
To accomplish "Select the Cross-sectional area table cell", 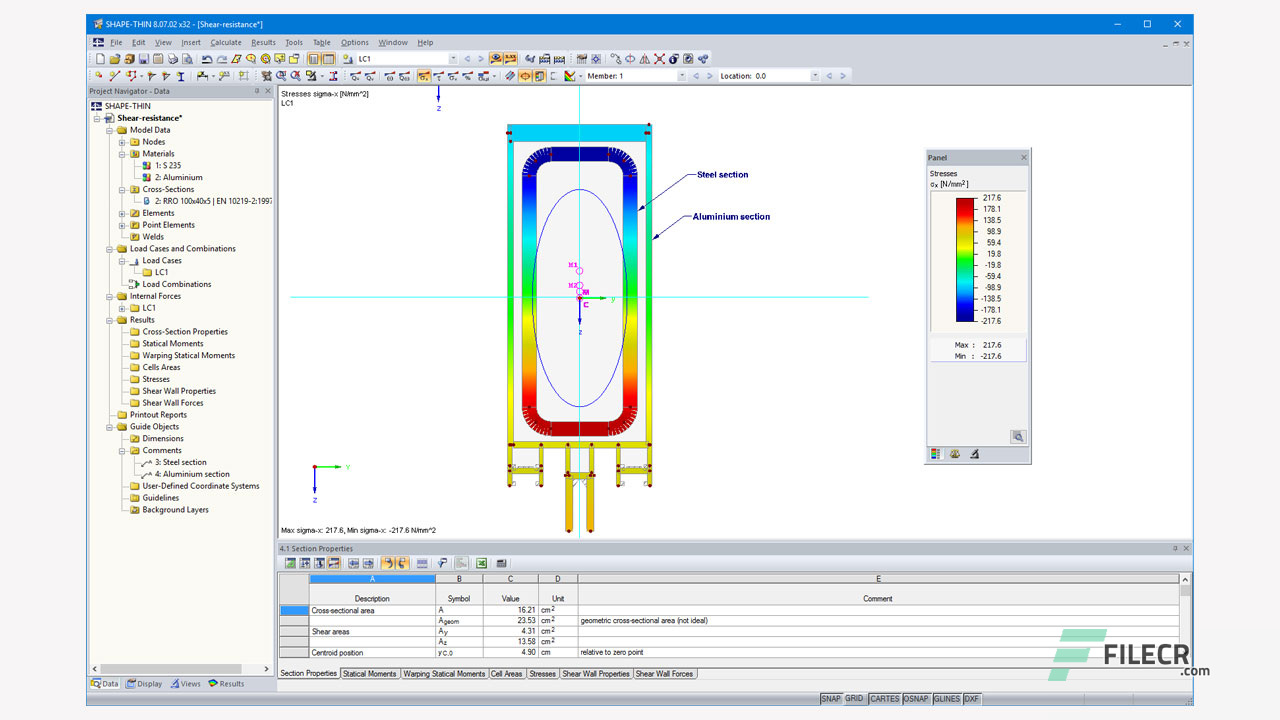I will coord(372,610).
